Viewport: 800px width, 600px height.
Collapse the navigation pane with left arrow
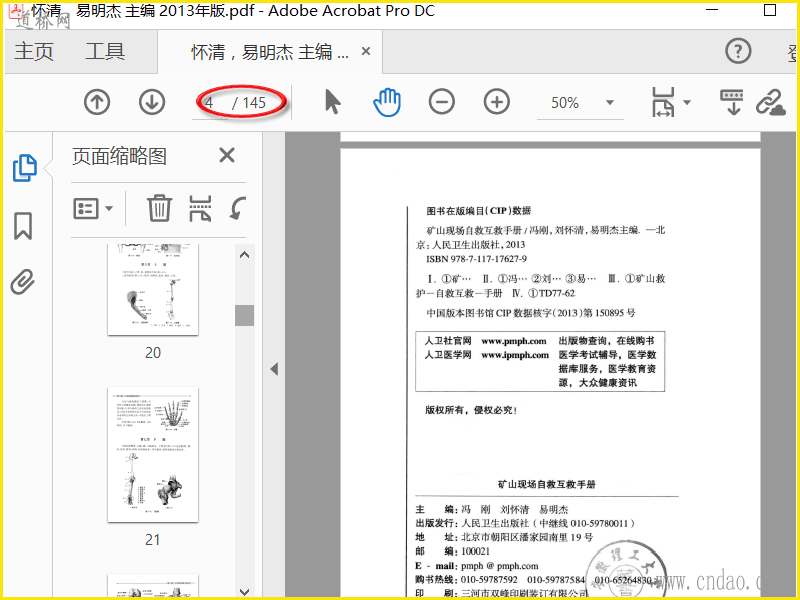tap(274, 369)
